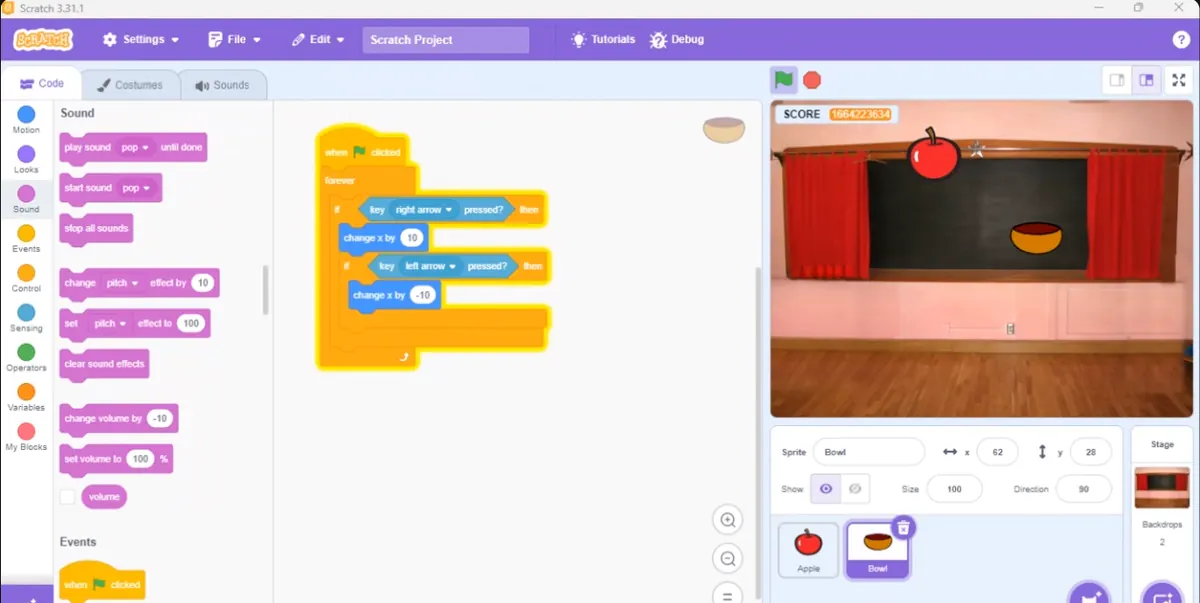This screenshot has width=1200, height=603.
Task: Select the Bowl sprite thumbnail
Action: tap(877, 550)
